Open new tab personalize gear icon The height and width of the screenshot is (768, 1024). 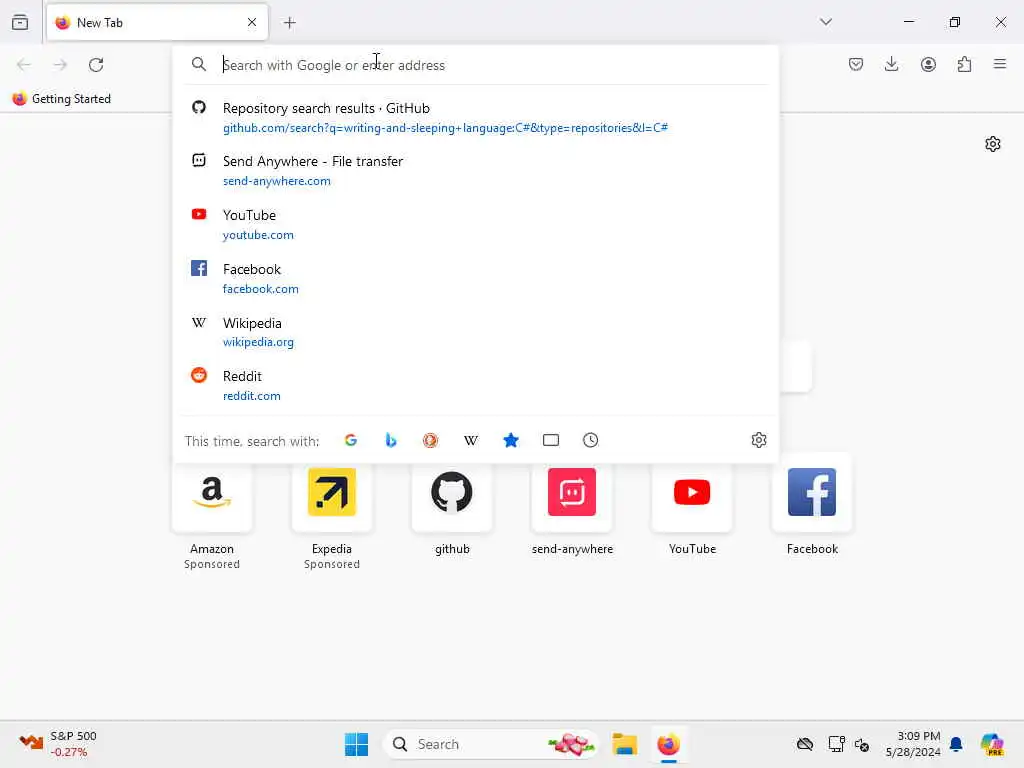coord(993,144)
